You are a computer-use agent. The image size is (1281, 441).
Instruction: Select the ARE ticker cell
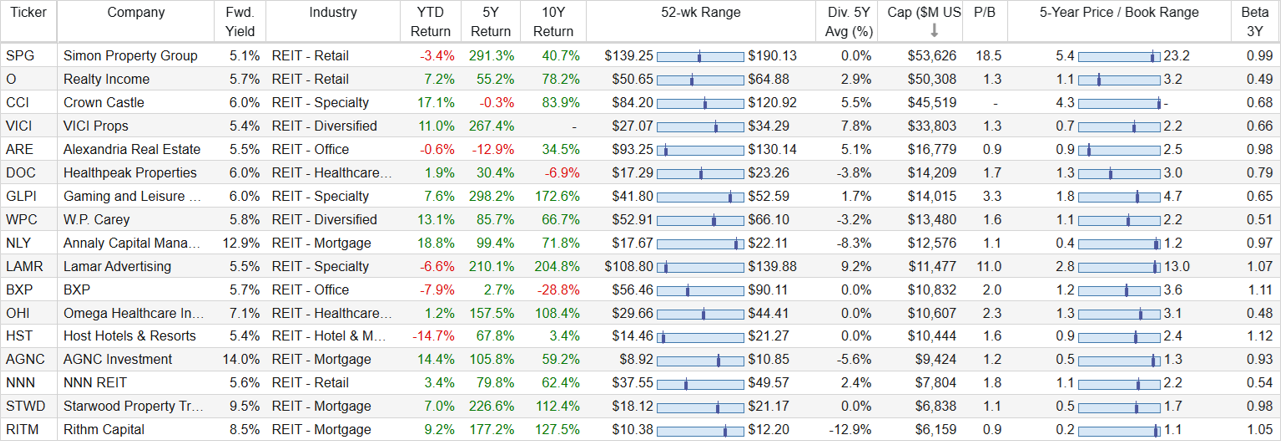point(29,149)
